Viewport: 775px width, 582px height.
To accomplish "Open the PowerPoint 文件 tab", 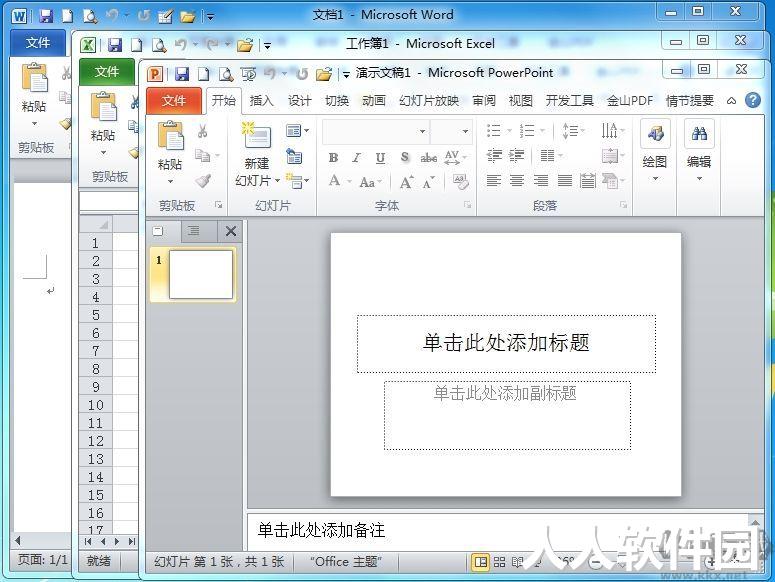I will click(x=174, y=101).
